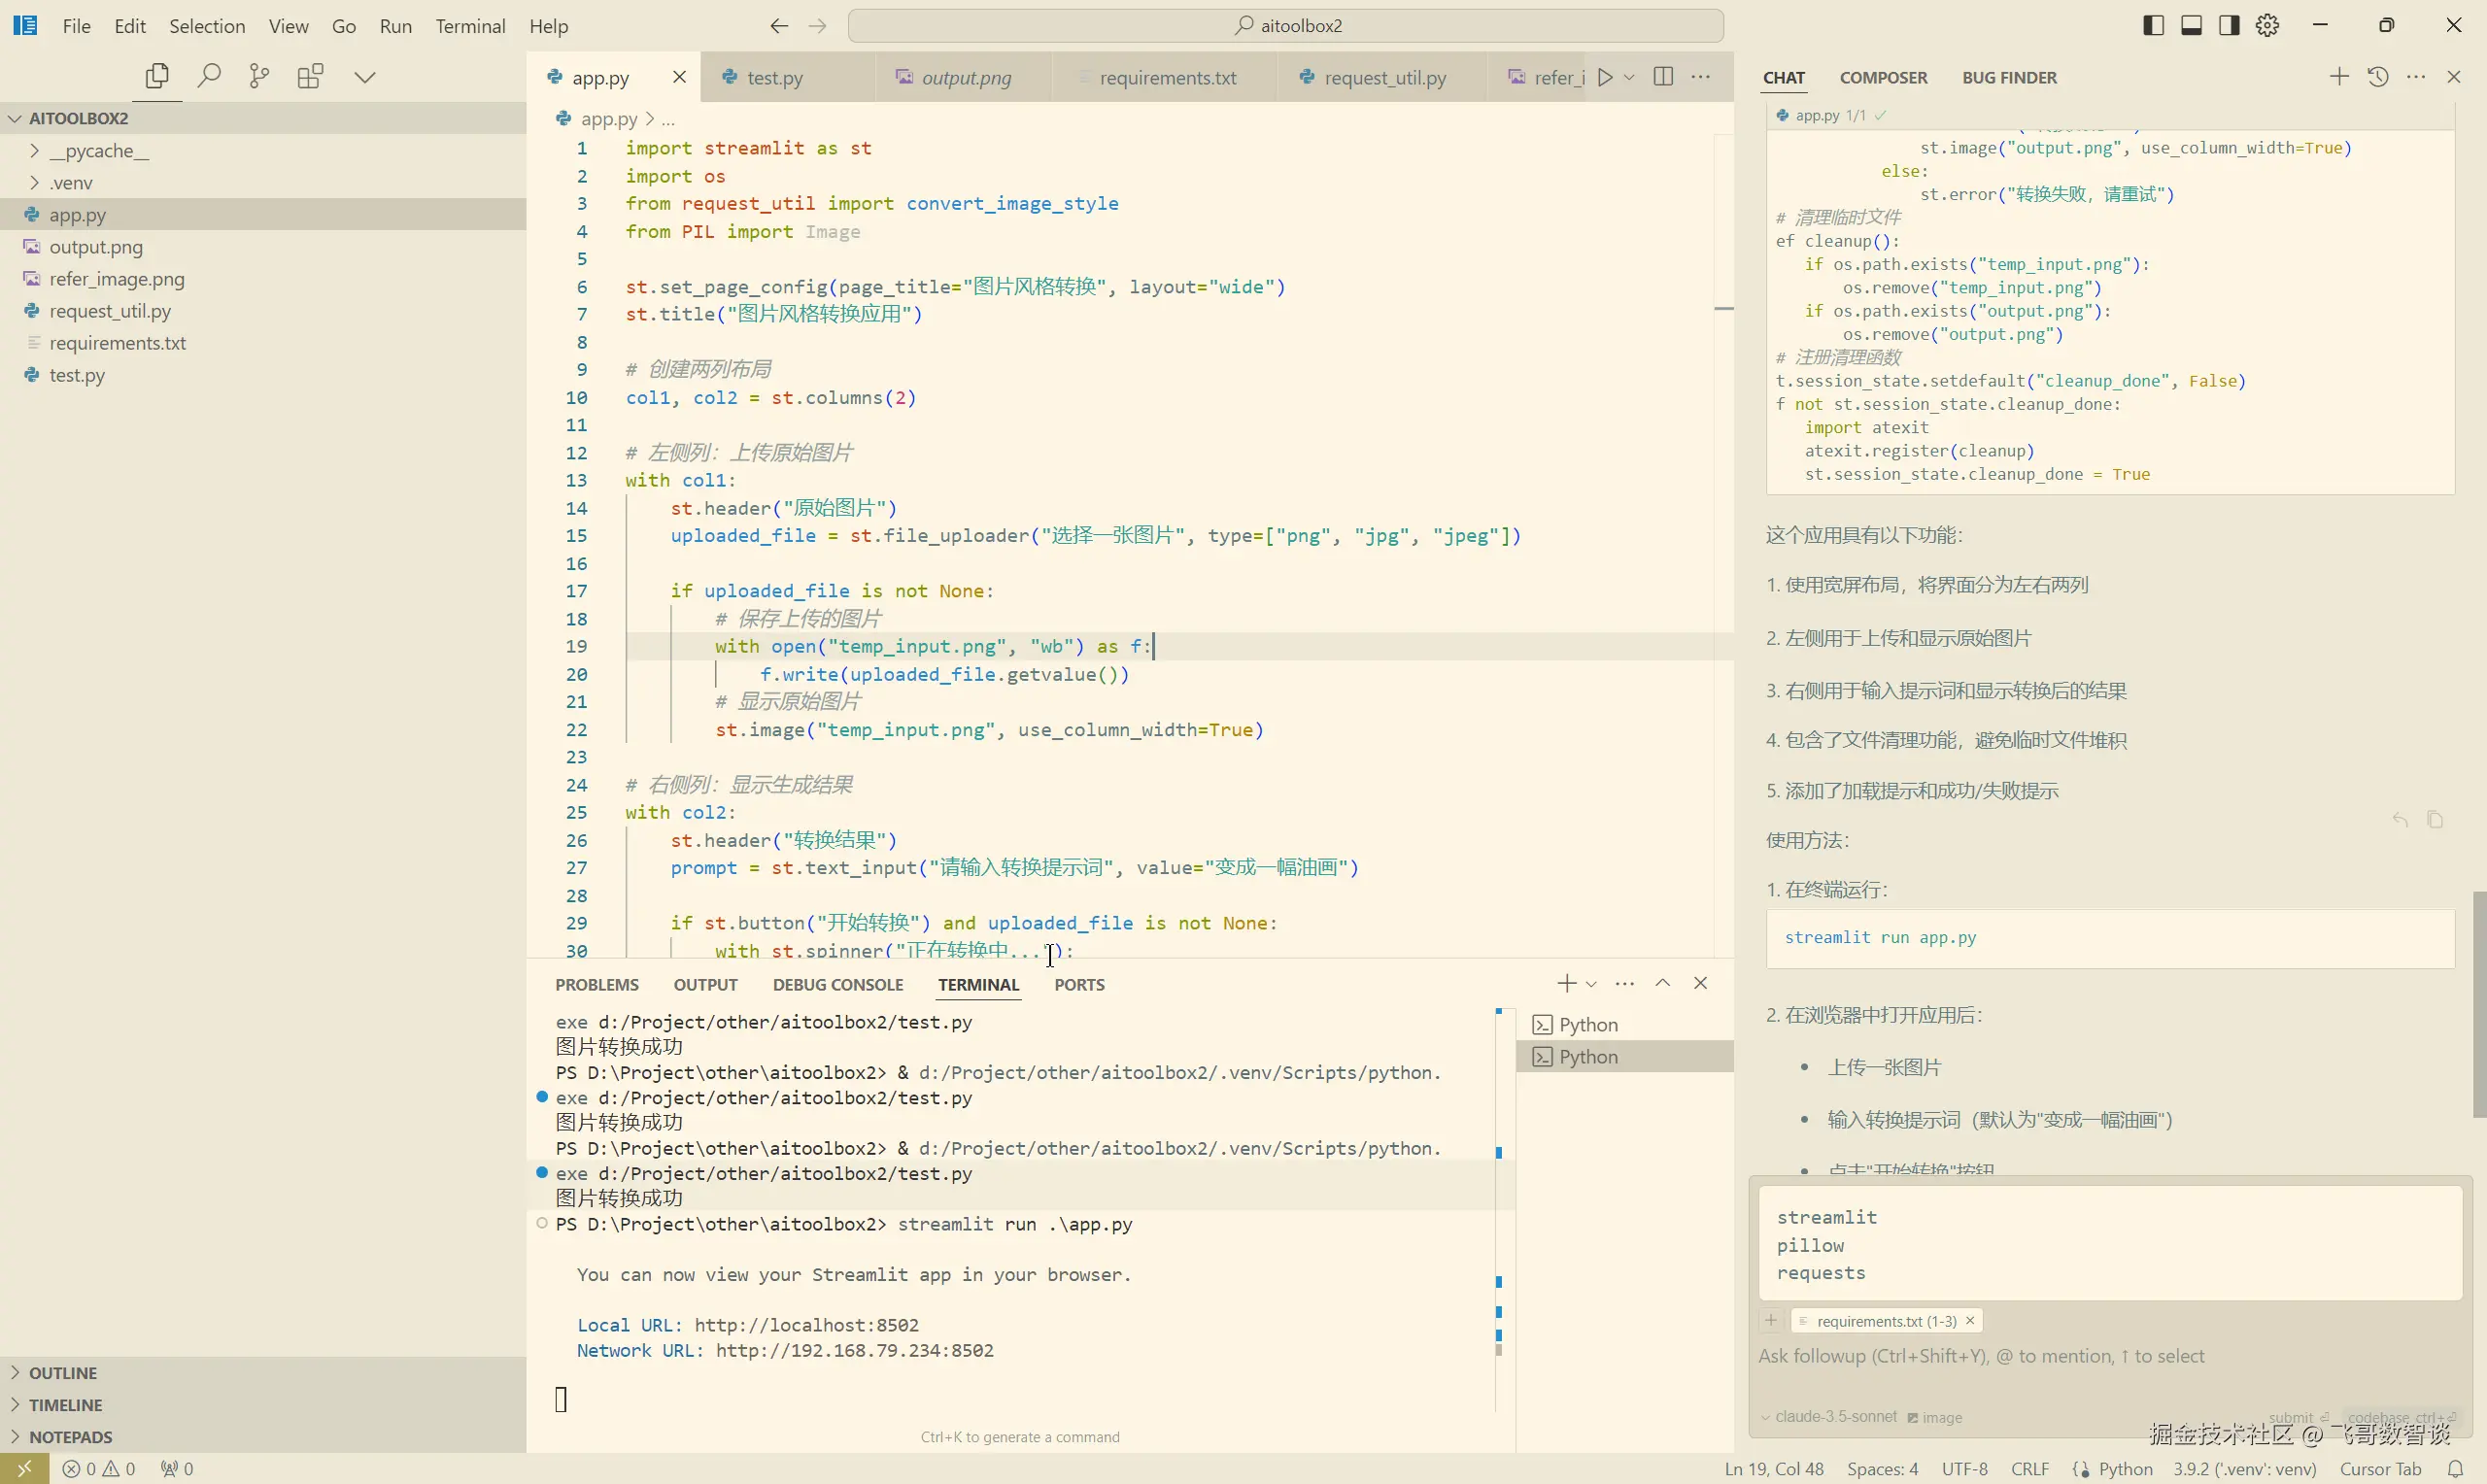This screenshot has height=1484, width=2487.
Task: Toggle the primary sidebar layout button
Action: 2154,26
